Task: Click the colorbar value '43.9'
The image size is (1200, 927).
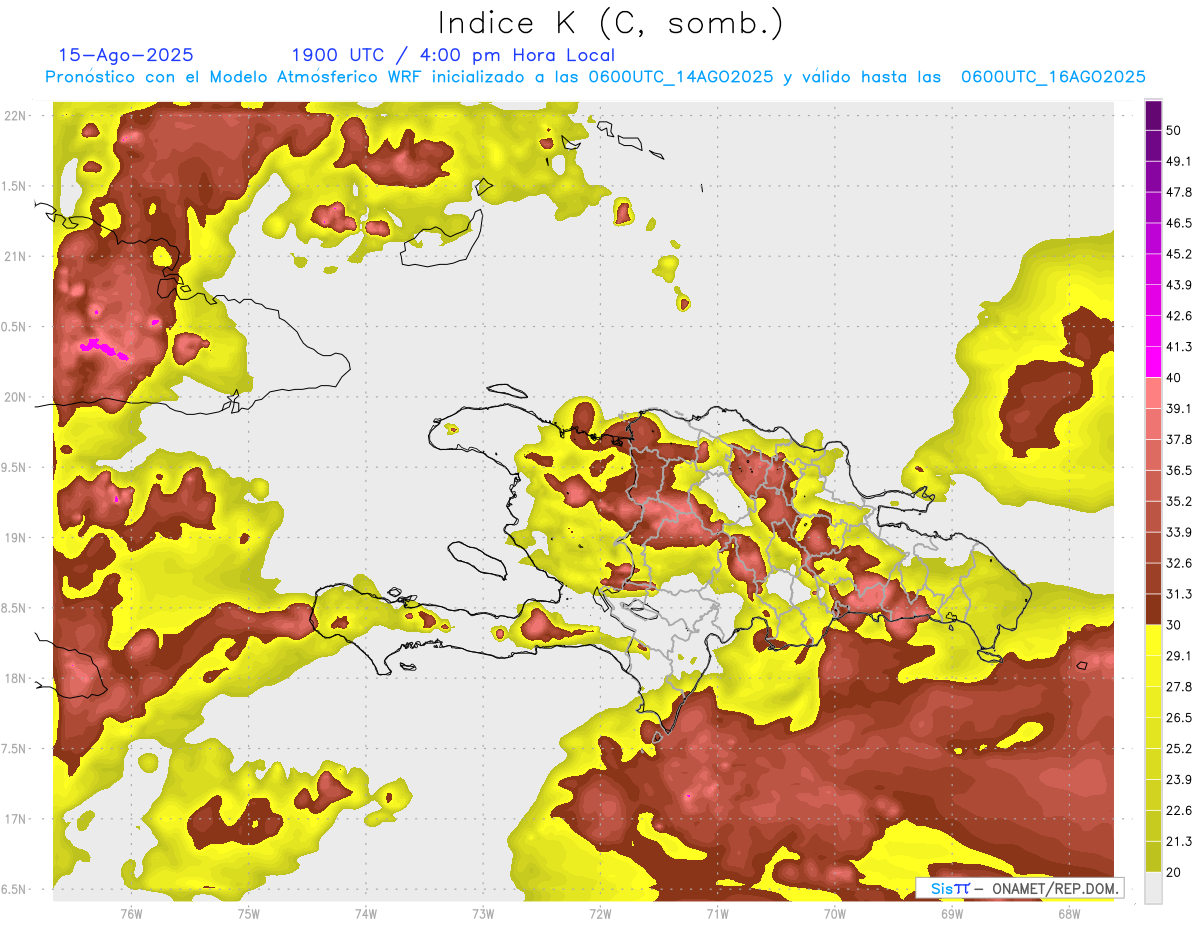Action: pyautogui.click(x=1179, y=285)
